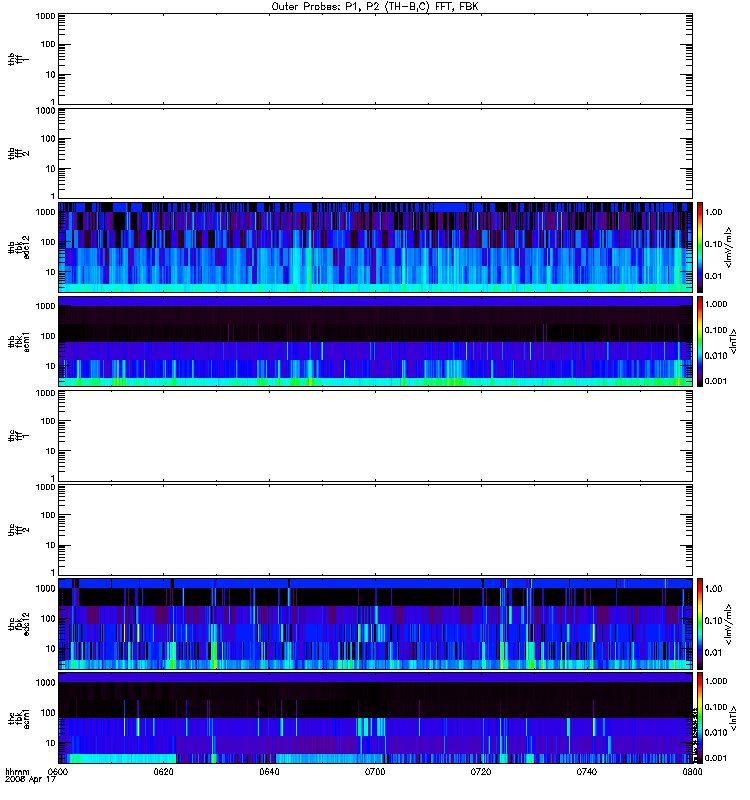Click the thc fff 1 y-axis label
This screenshot has height=800, width=750.
(19, 436)
